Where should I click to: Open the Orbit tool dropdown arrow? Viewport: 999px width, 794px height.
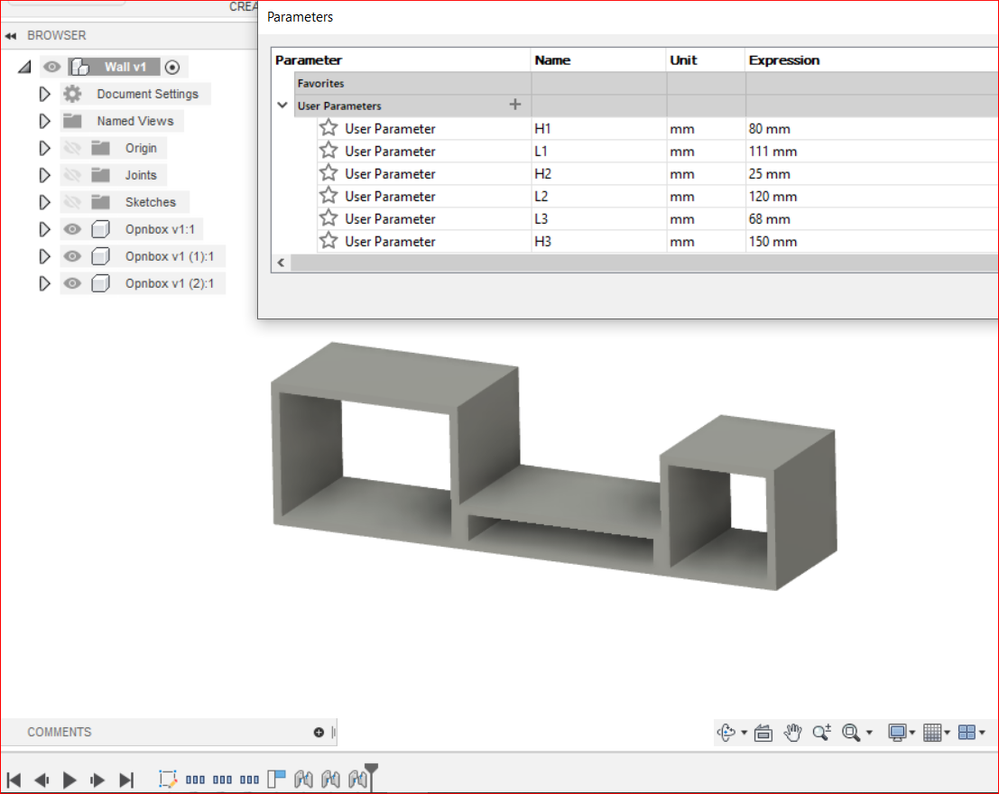[x=744, y=733]
